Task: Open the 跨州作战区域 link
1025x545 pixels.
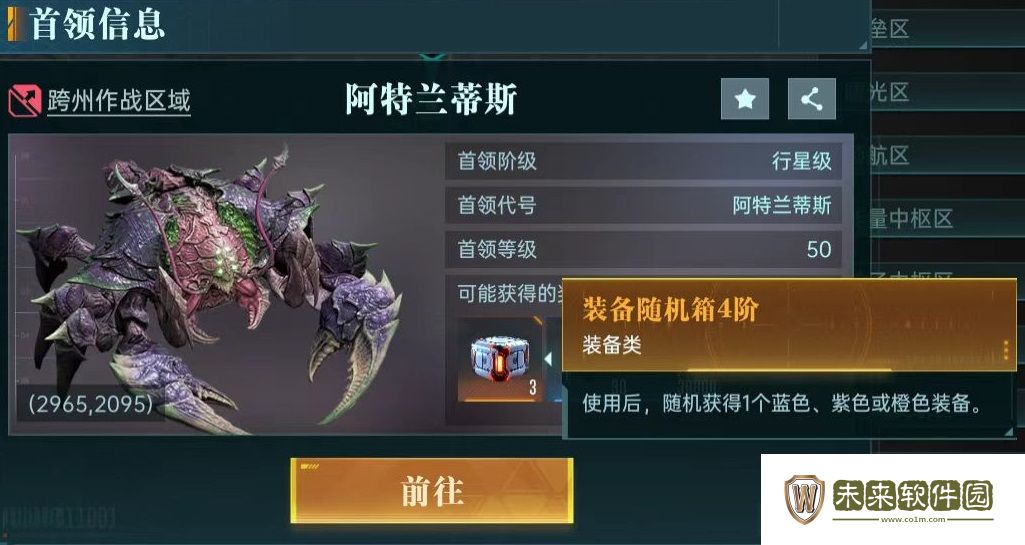Action: (x=118, y=101)
